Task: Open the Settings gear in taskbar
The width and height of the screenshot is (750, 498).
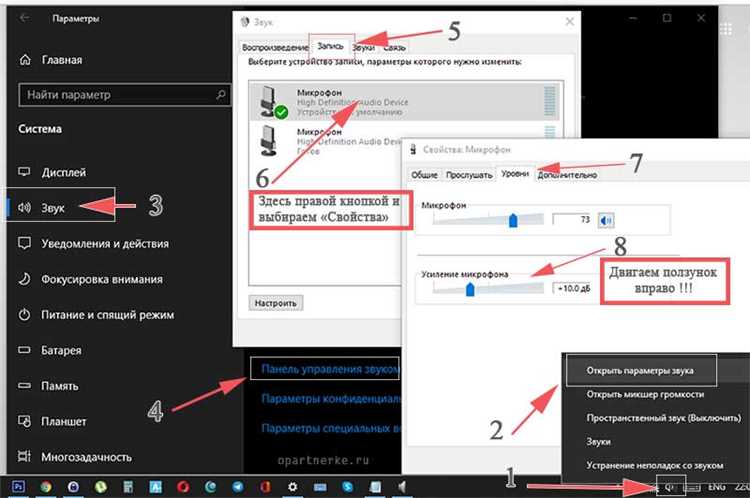Action: pos(292,487)
